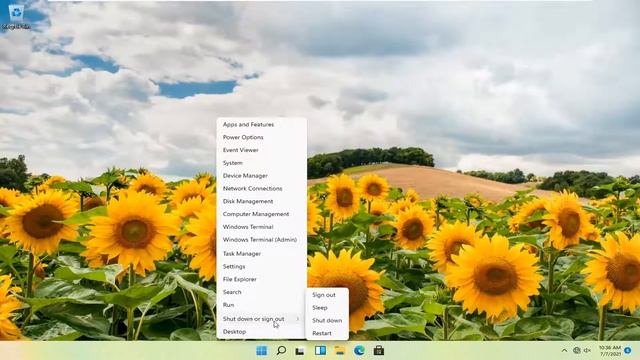Open Event Viewer
Screen dimensions: 640x360
coord(262,150)
